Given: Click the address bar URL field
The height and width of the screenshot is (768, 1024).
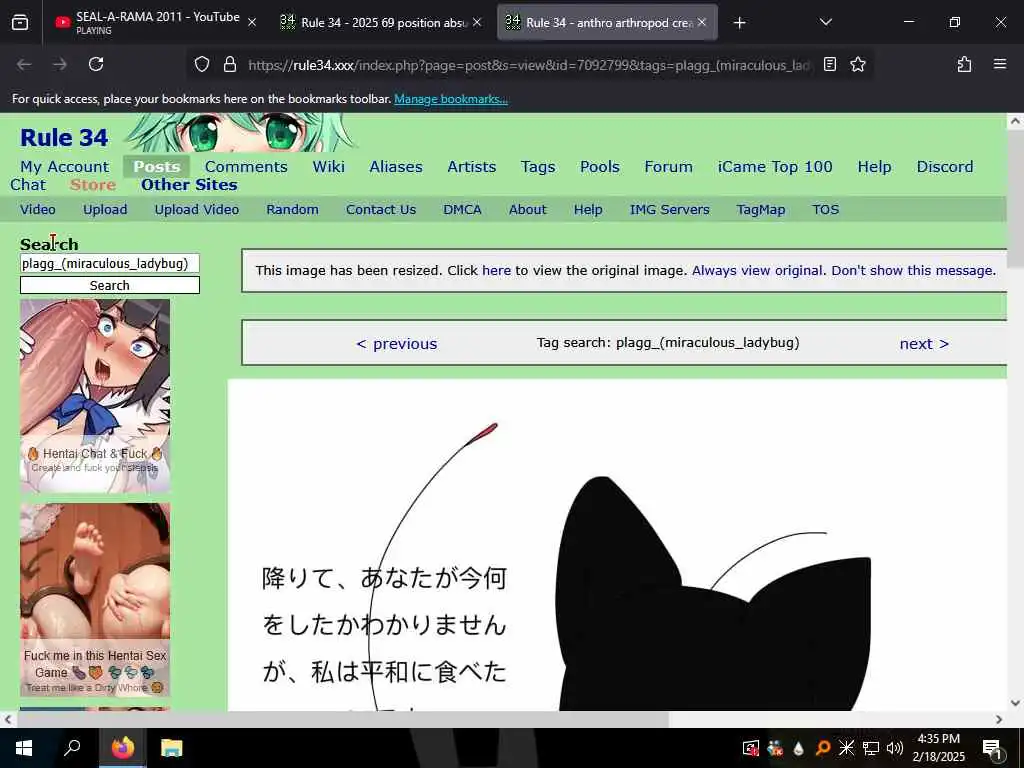Looking at the screenshot, I should tap(529, 65).
